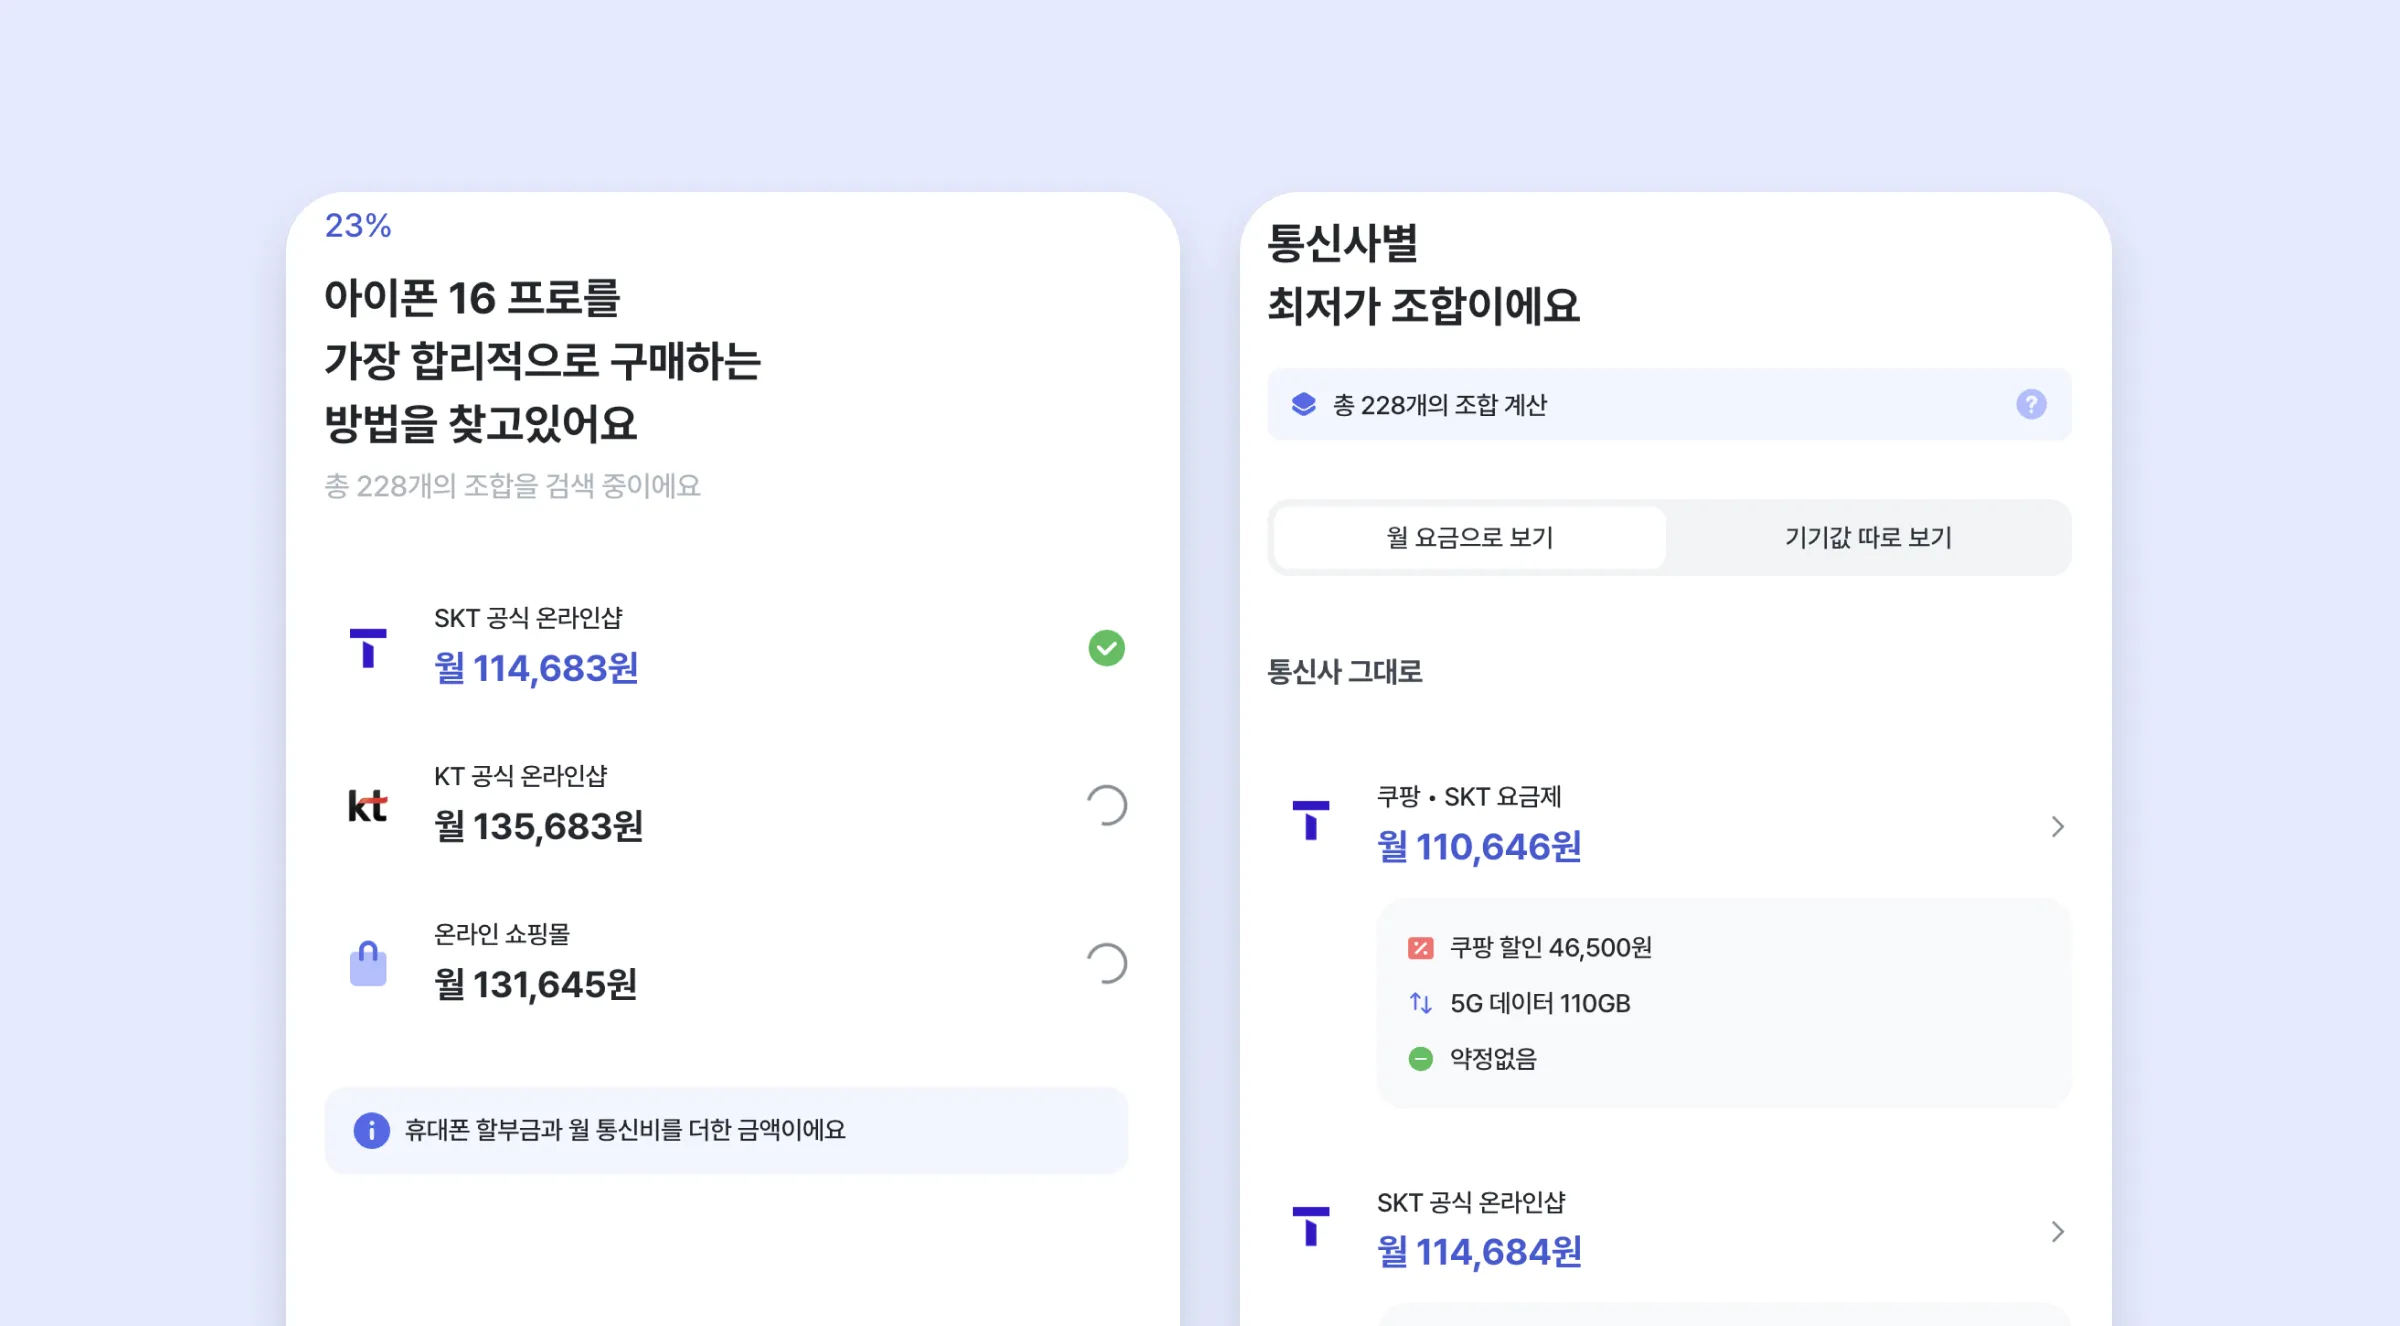Click the SKT 공식 온라인샵 label above 월 114,683원
This screenshot has width=2400, height=1326.
[x=528, y=618]
